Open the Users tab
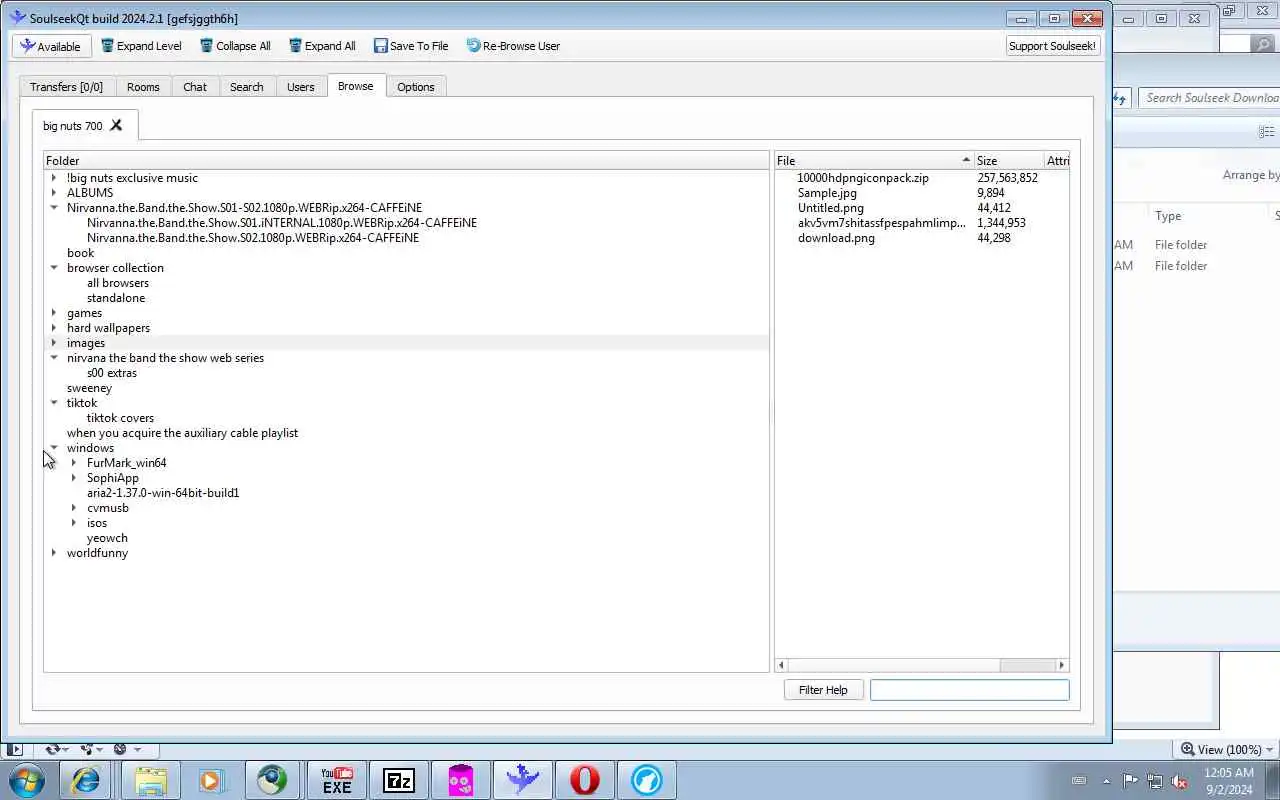 (301, 87)
